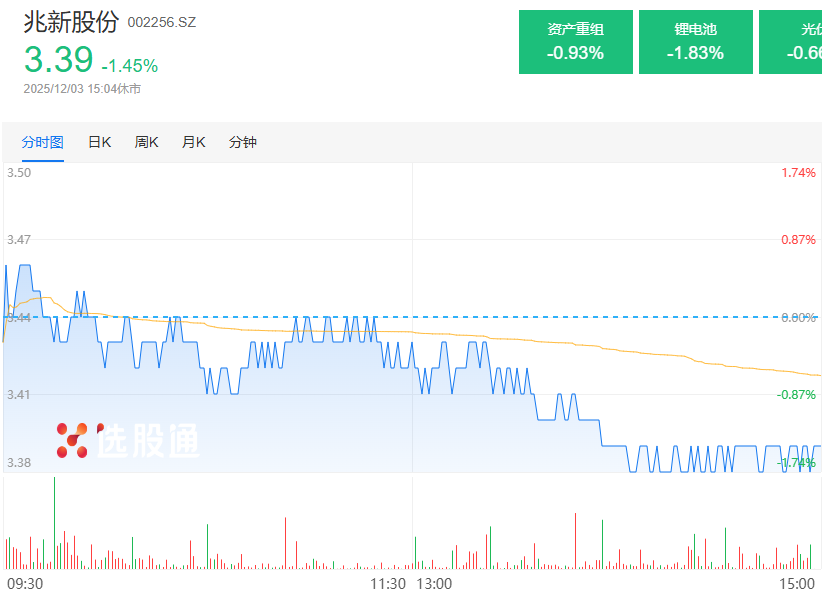Click the red 1.74% axis label
This screenshot has width=822, height=601.
click(x=798, y=173)
